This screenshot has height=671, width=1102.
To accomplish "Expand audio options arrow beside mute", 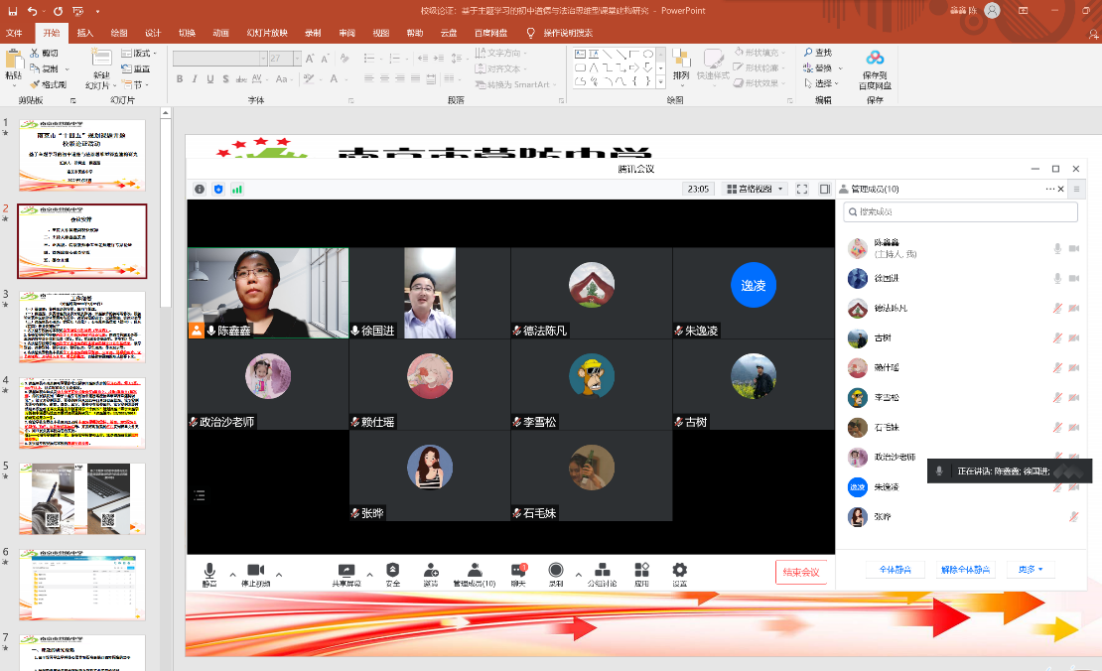I will point(233,575).
